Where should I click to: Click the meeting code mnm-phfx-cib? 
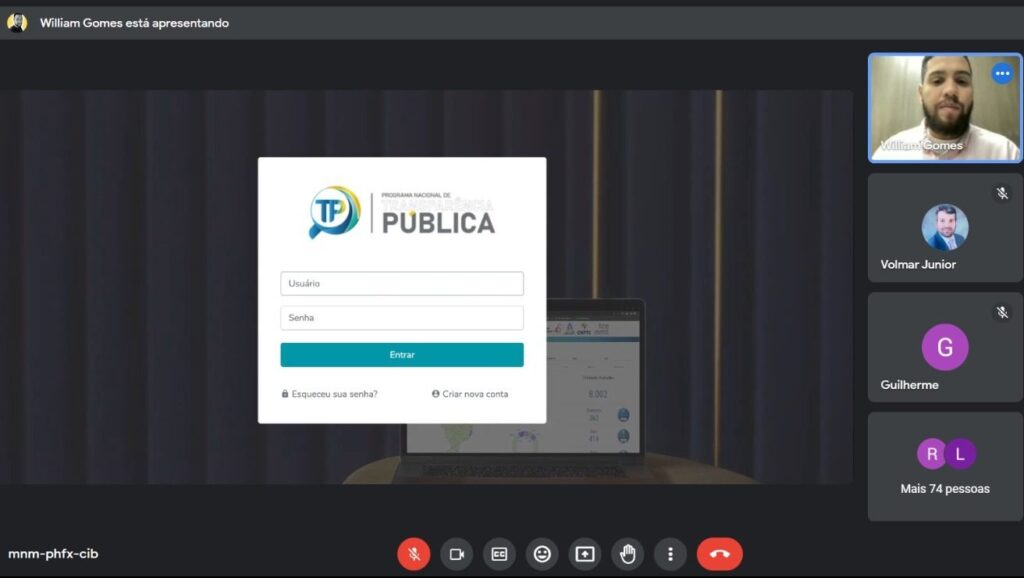53,553
